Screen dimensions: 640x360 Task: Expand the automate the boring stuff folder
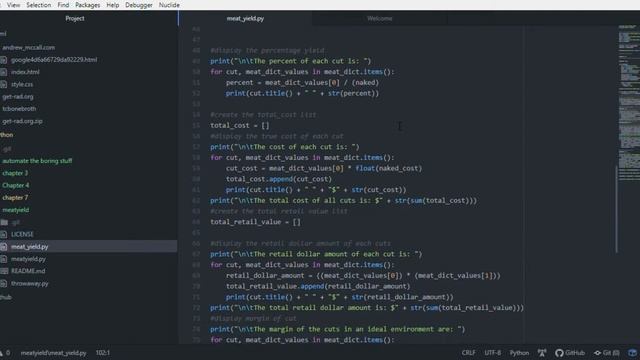37,161
